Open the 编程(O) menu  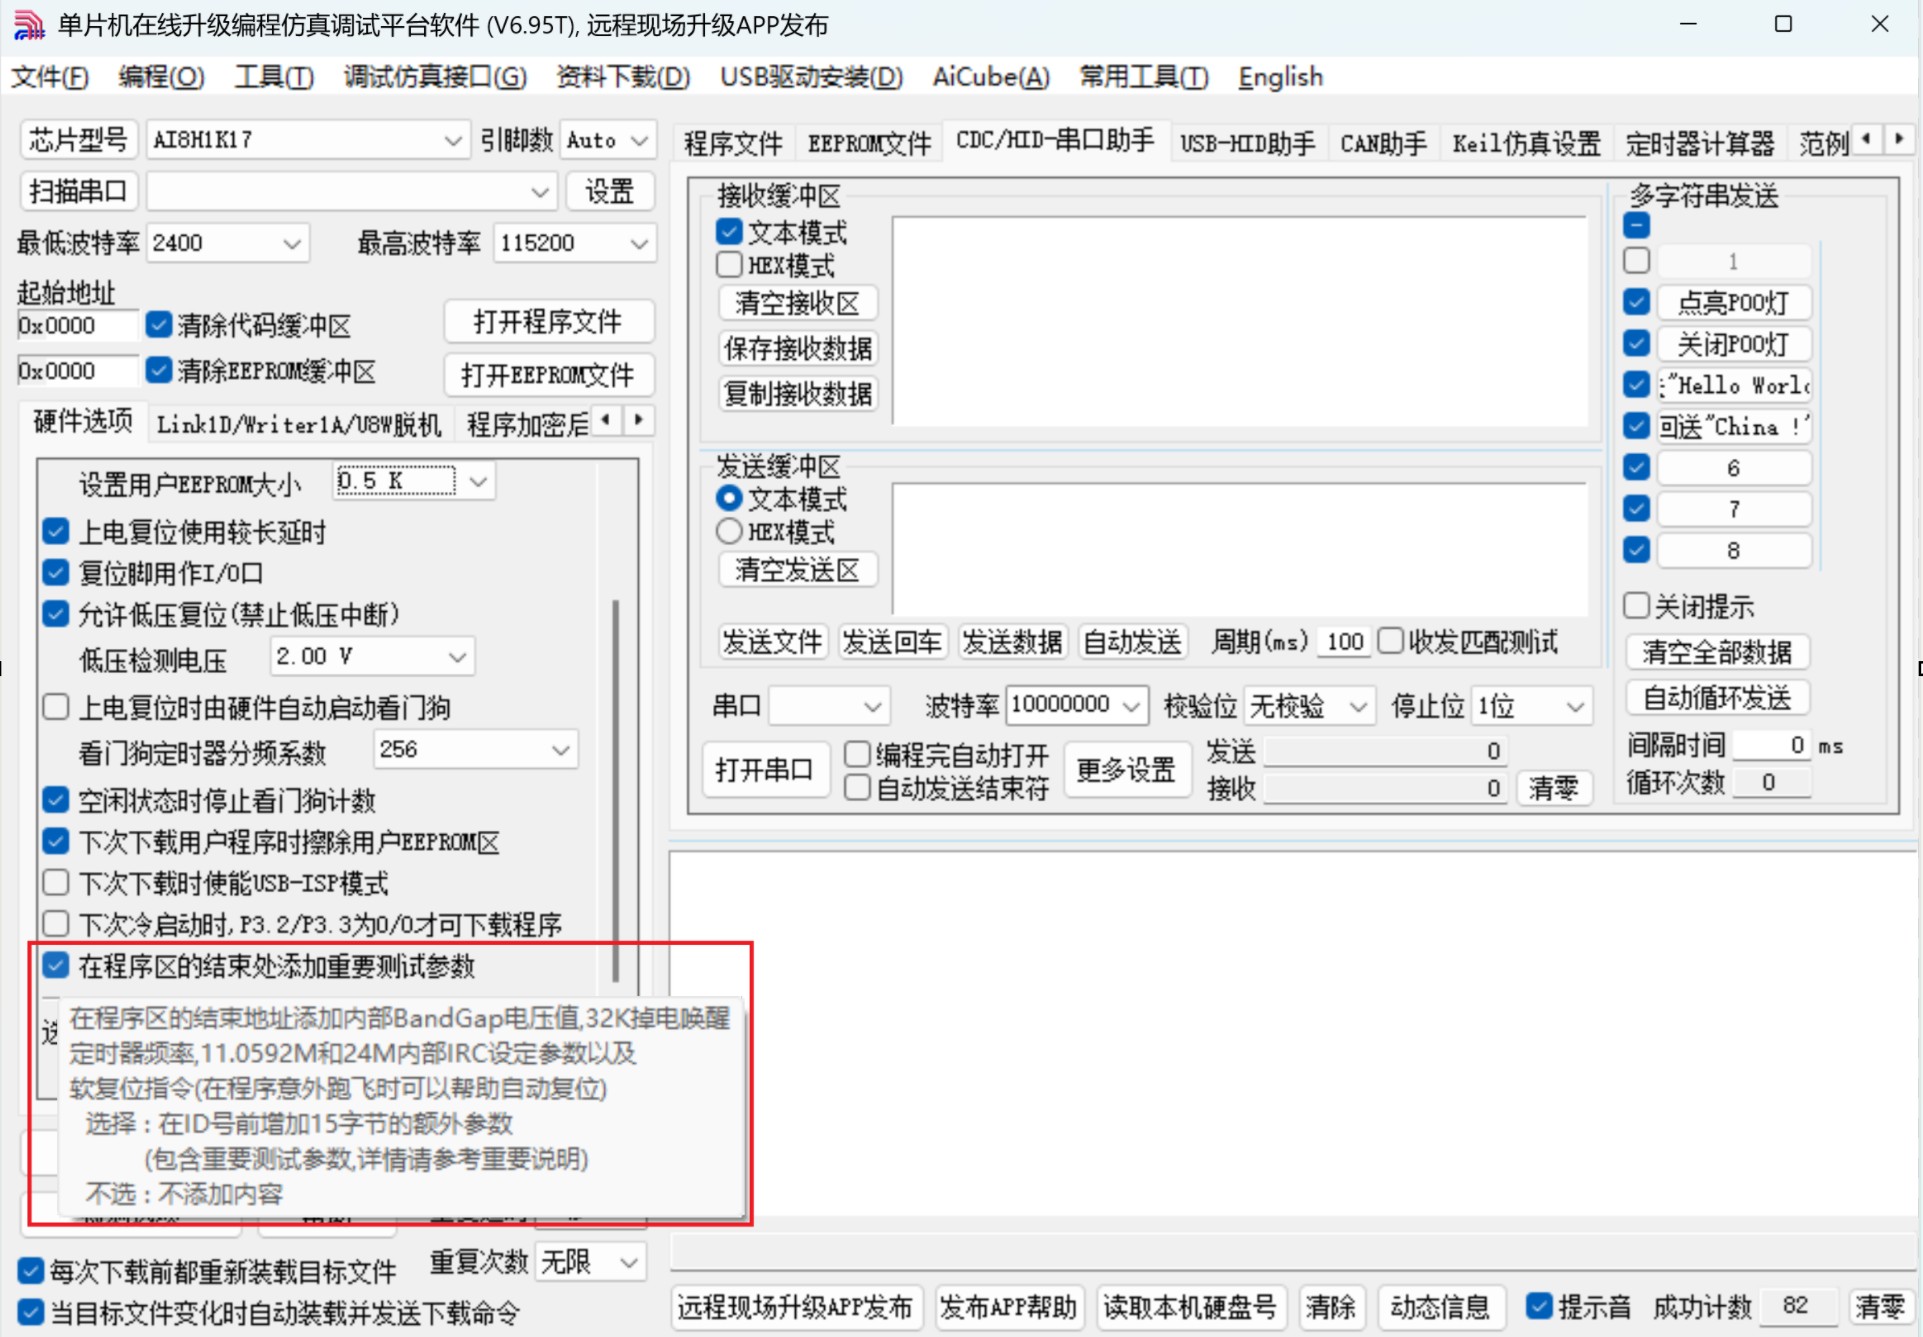pyautogui.click(x=161, y=77)
